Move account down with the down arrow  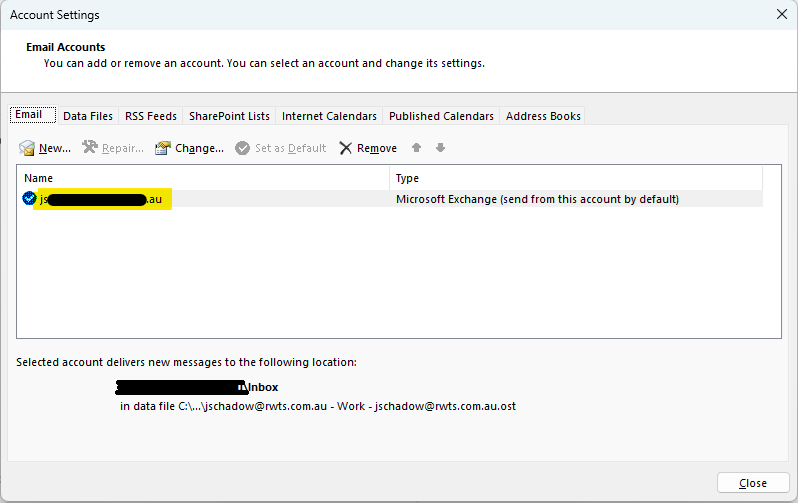[440, 148]
